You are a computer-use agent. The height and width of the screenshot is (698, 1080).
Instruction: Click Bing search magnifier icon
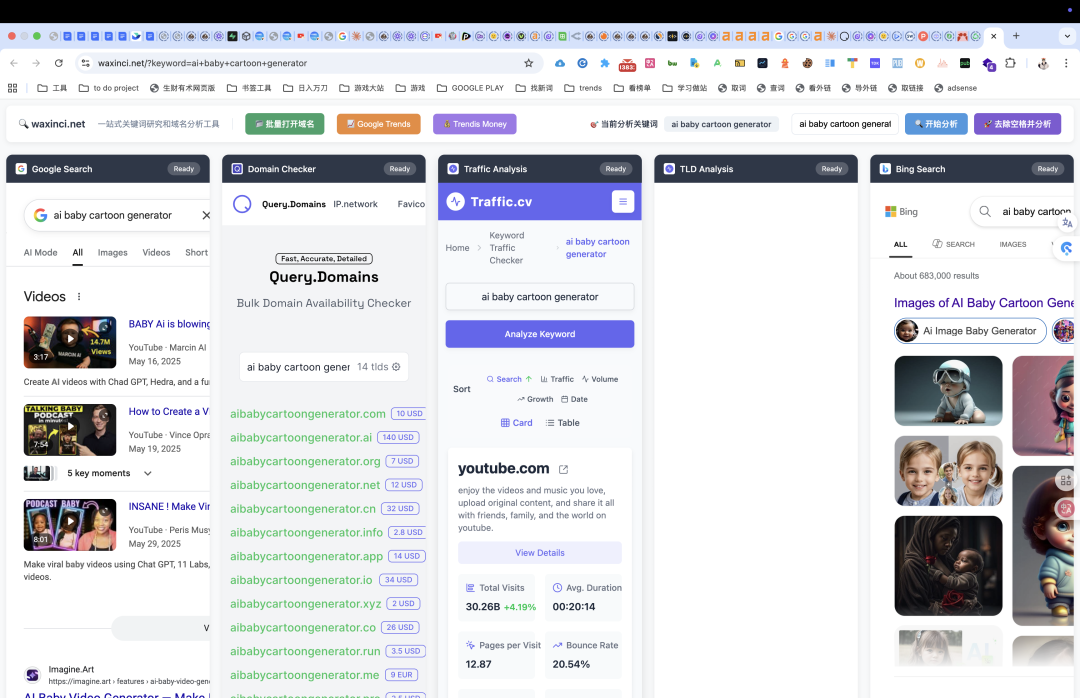point(985,212)
